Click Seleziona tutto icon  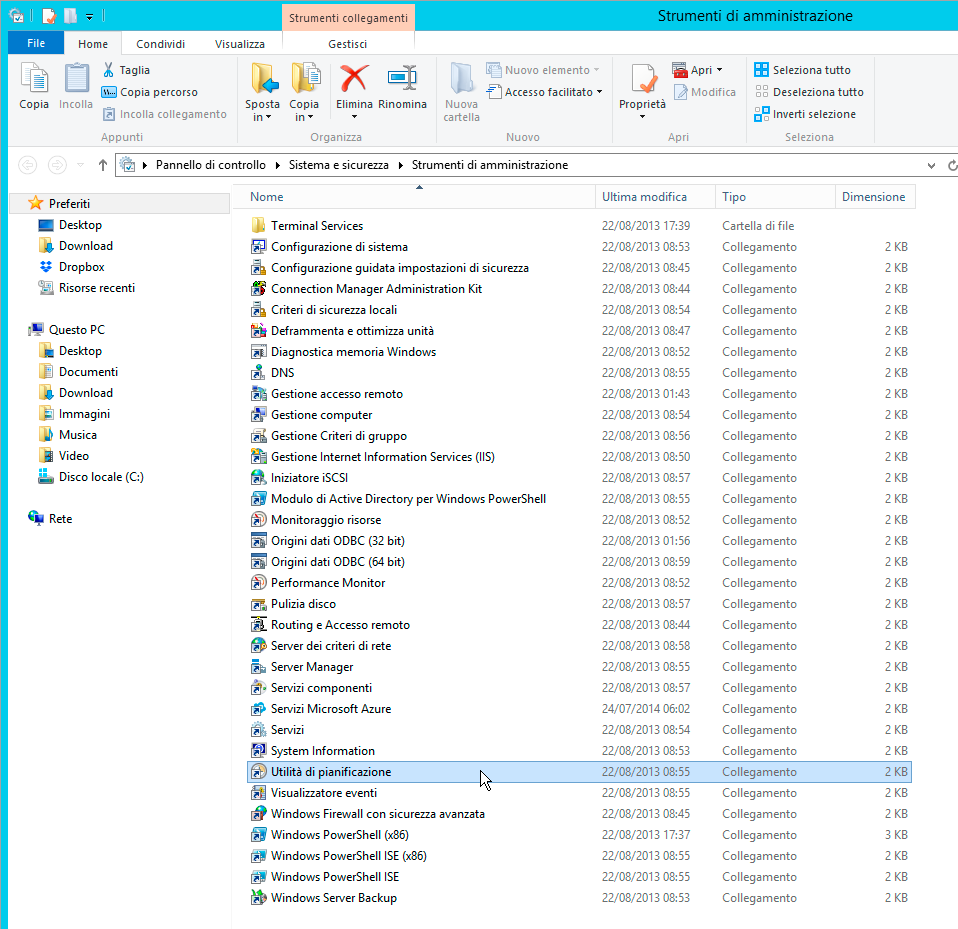tap(761, 70)
